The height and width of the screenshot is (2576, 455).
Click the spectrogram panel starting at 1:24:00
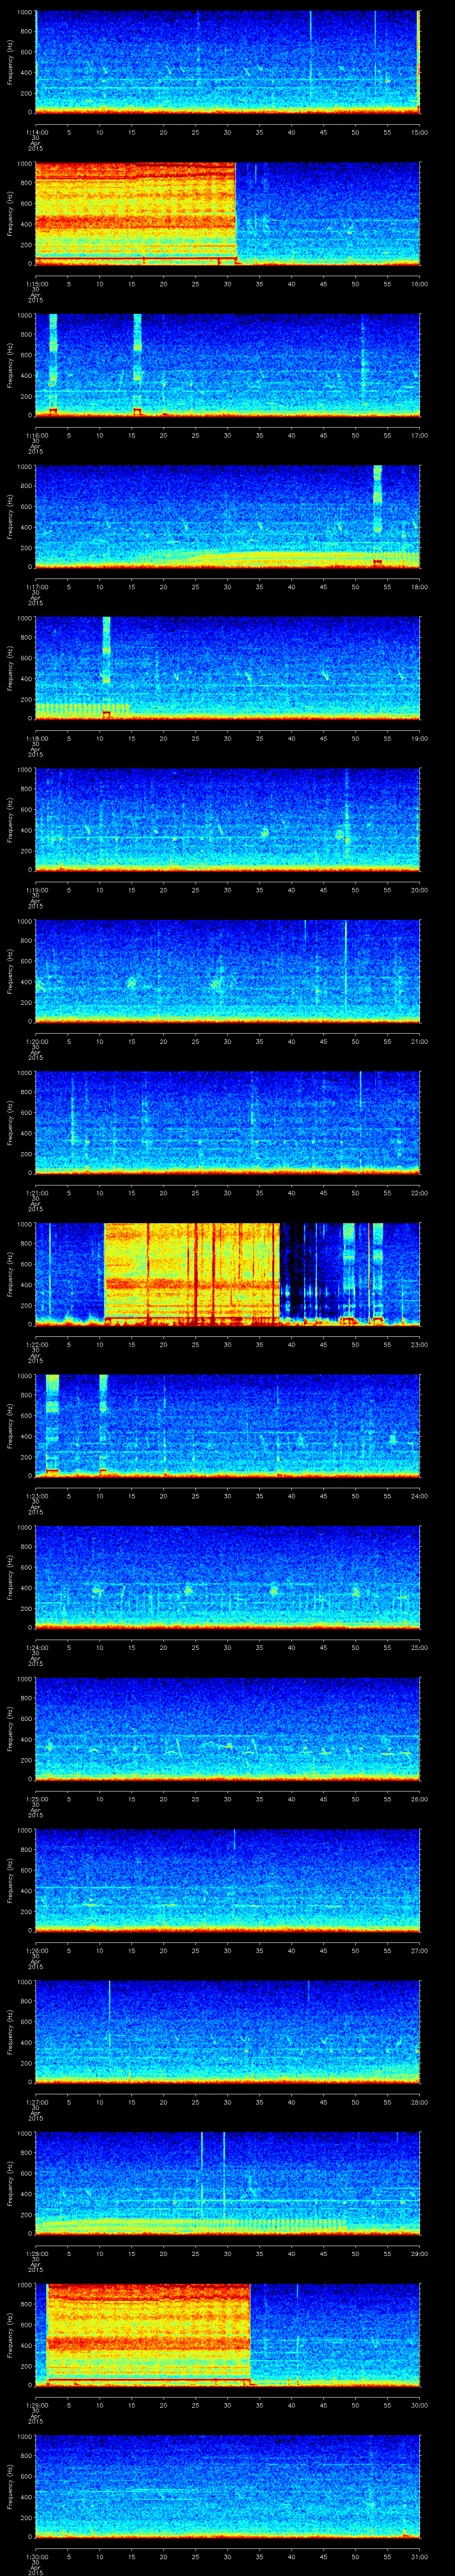[x=228, y=1576]
